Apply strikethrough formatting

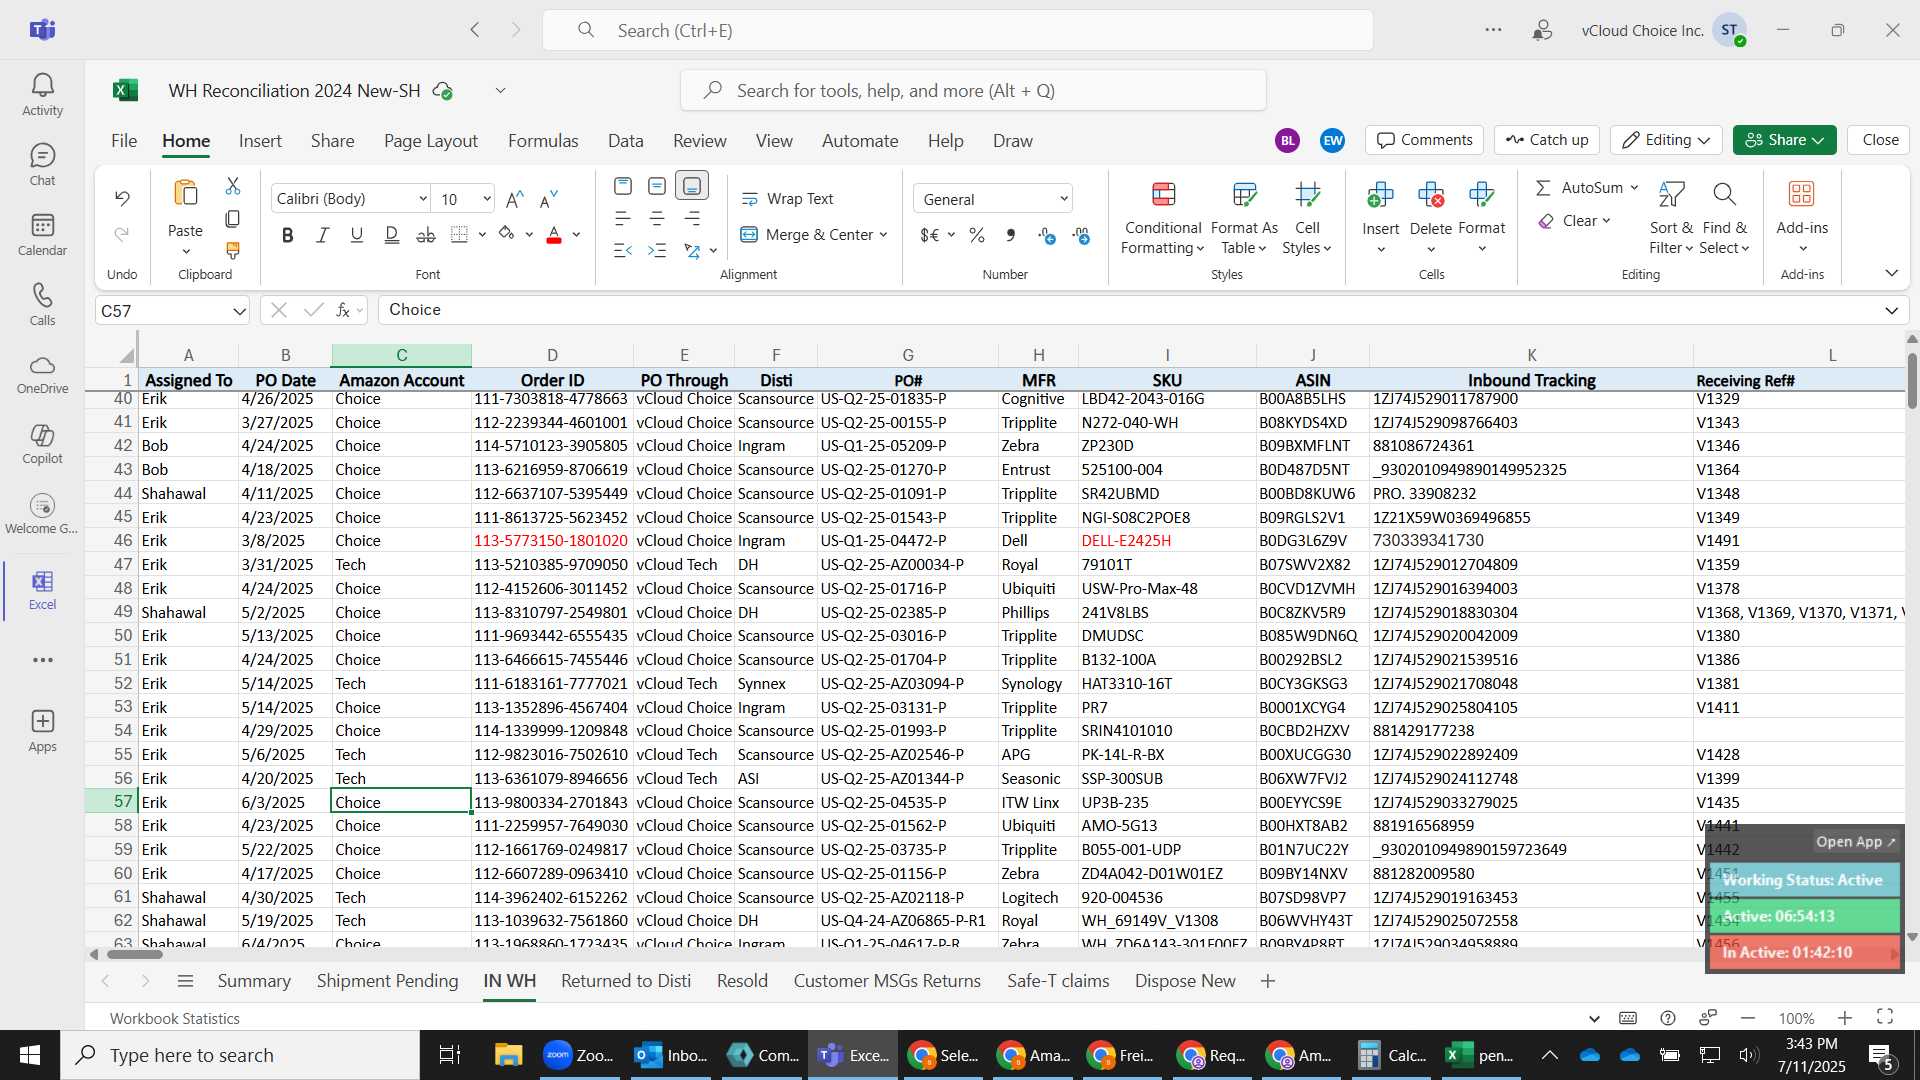[426, 235]
